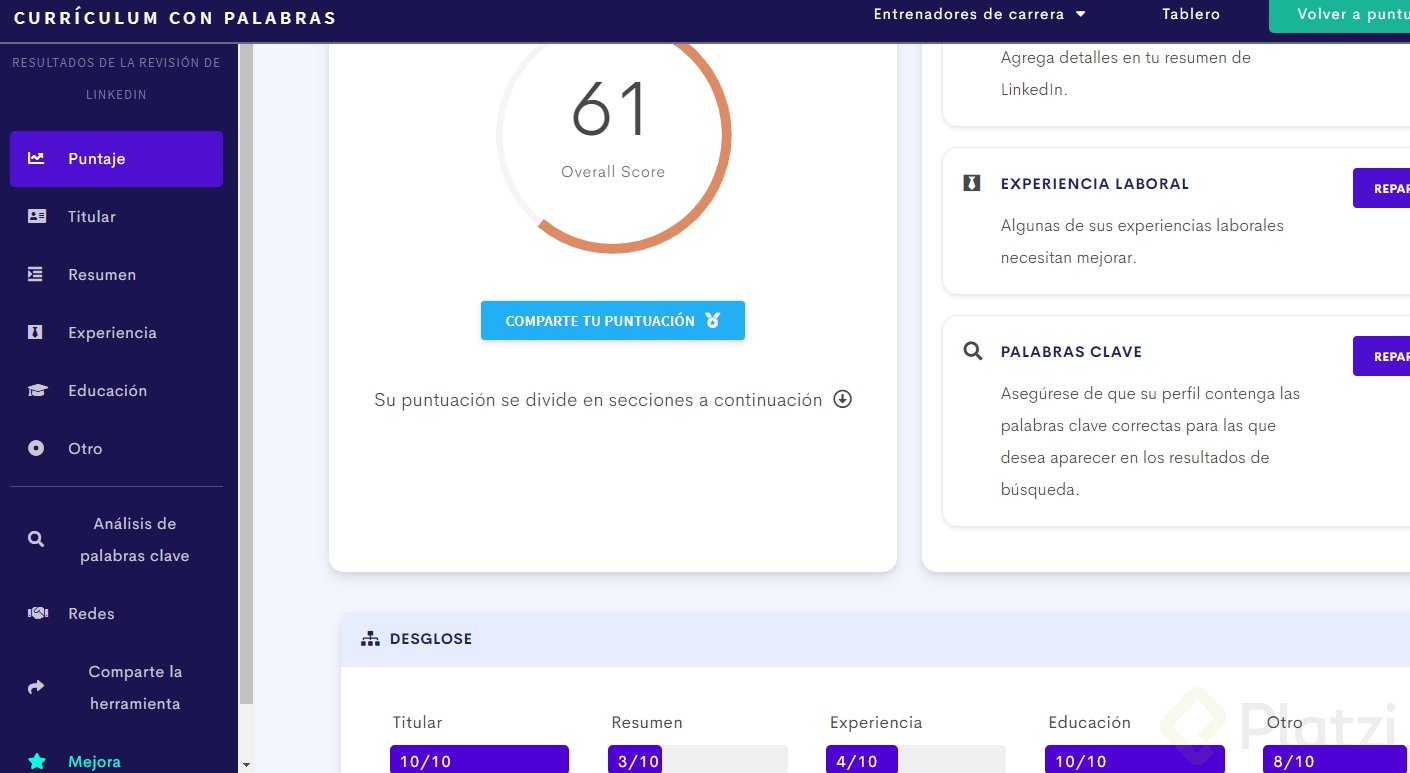Select the Análisis de palabras clave magnifier icon
The image size is (1410, 773).
point(35,538)
